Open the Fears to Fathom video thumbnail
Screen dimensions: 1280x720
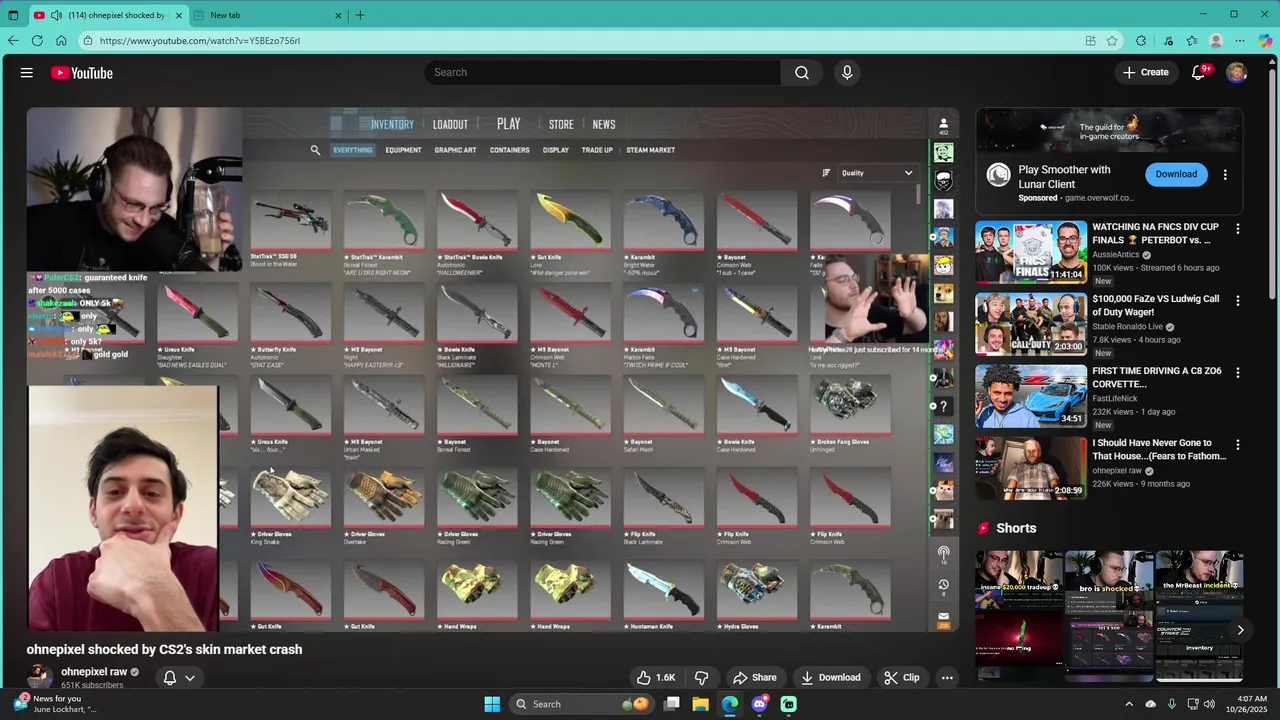[x=1031, y=468]
